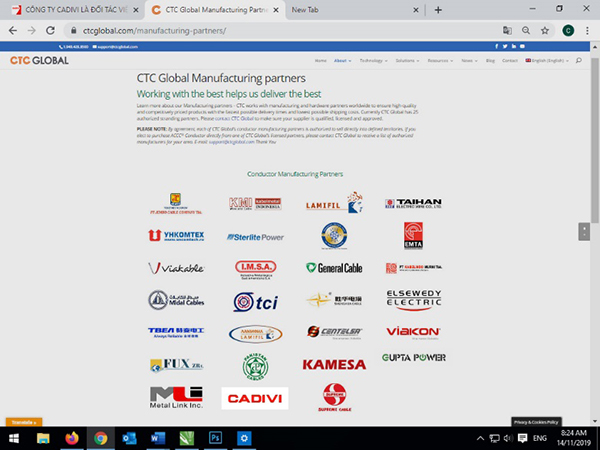Open the CTC Global Facebook icon
The height and width of the screenshot is (450, 600).
[x=497, y=46]
